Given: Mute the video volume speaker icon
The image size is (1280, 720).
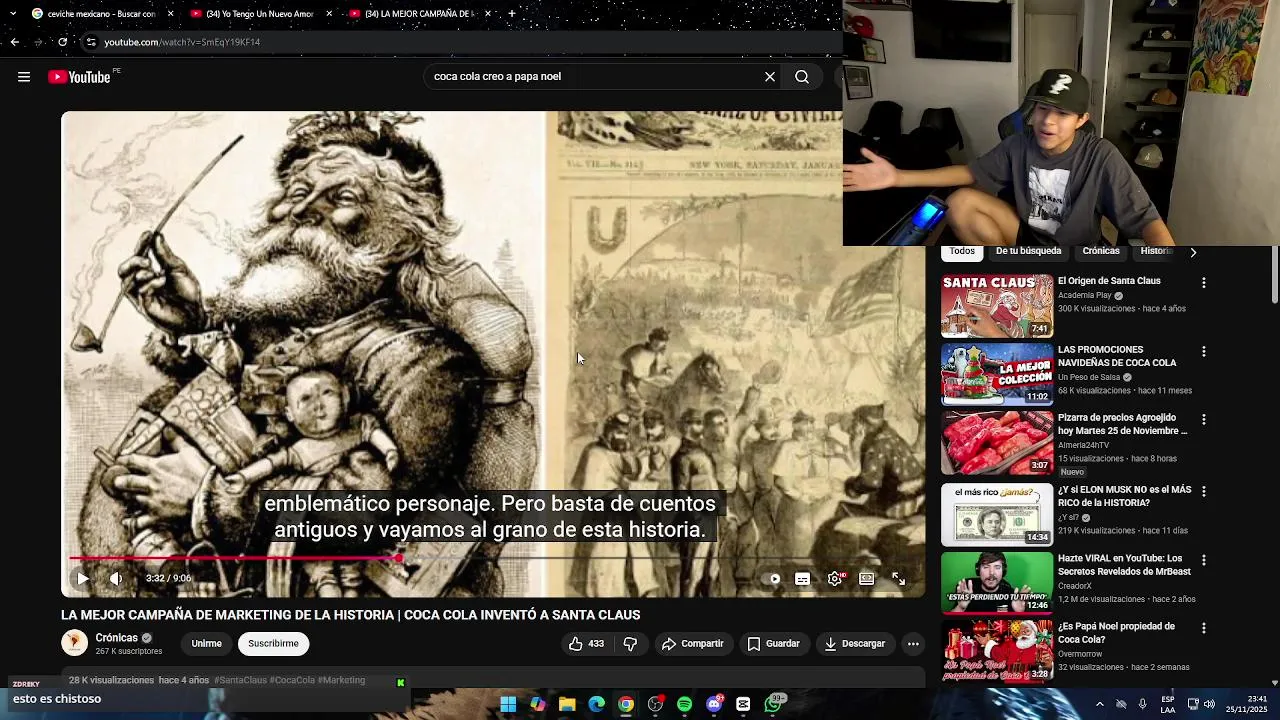Looking at the screenshot, I should coord(116,578).
